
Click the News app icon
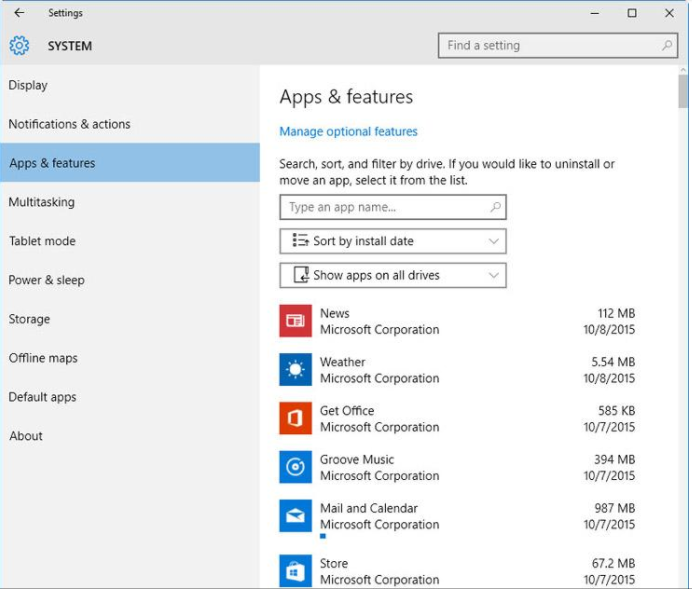click(x=295, y=321)
